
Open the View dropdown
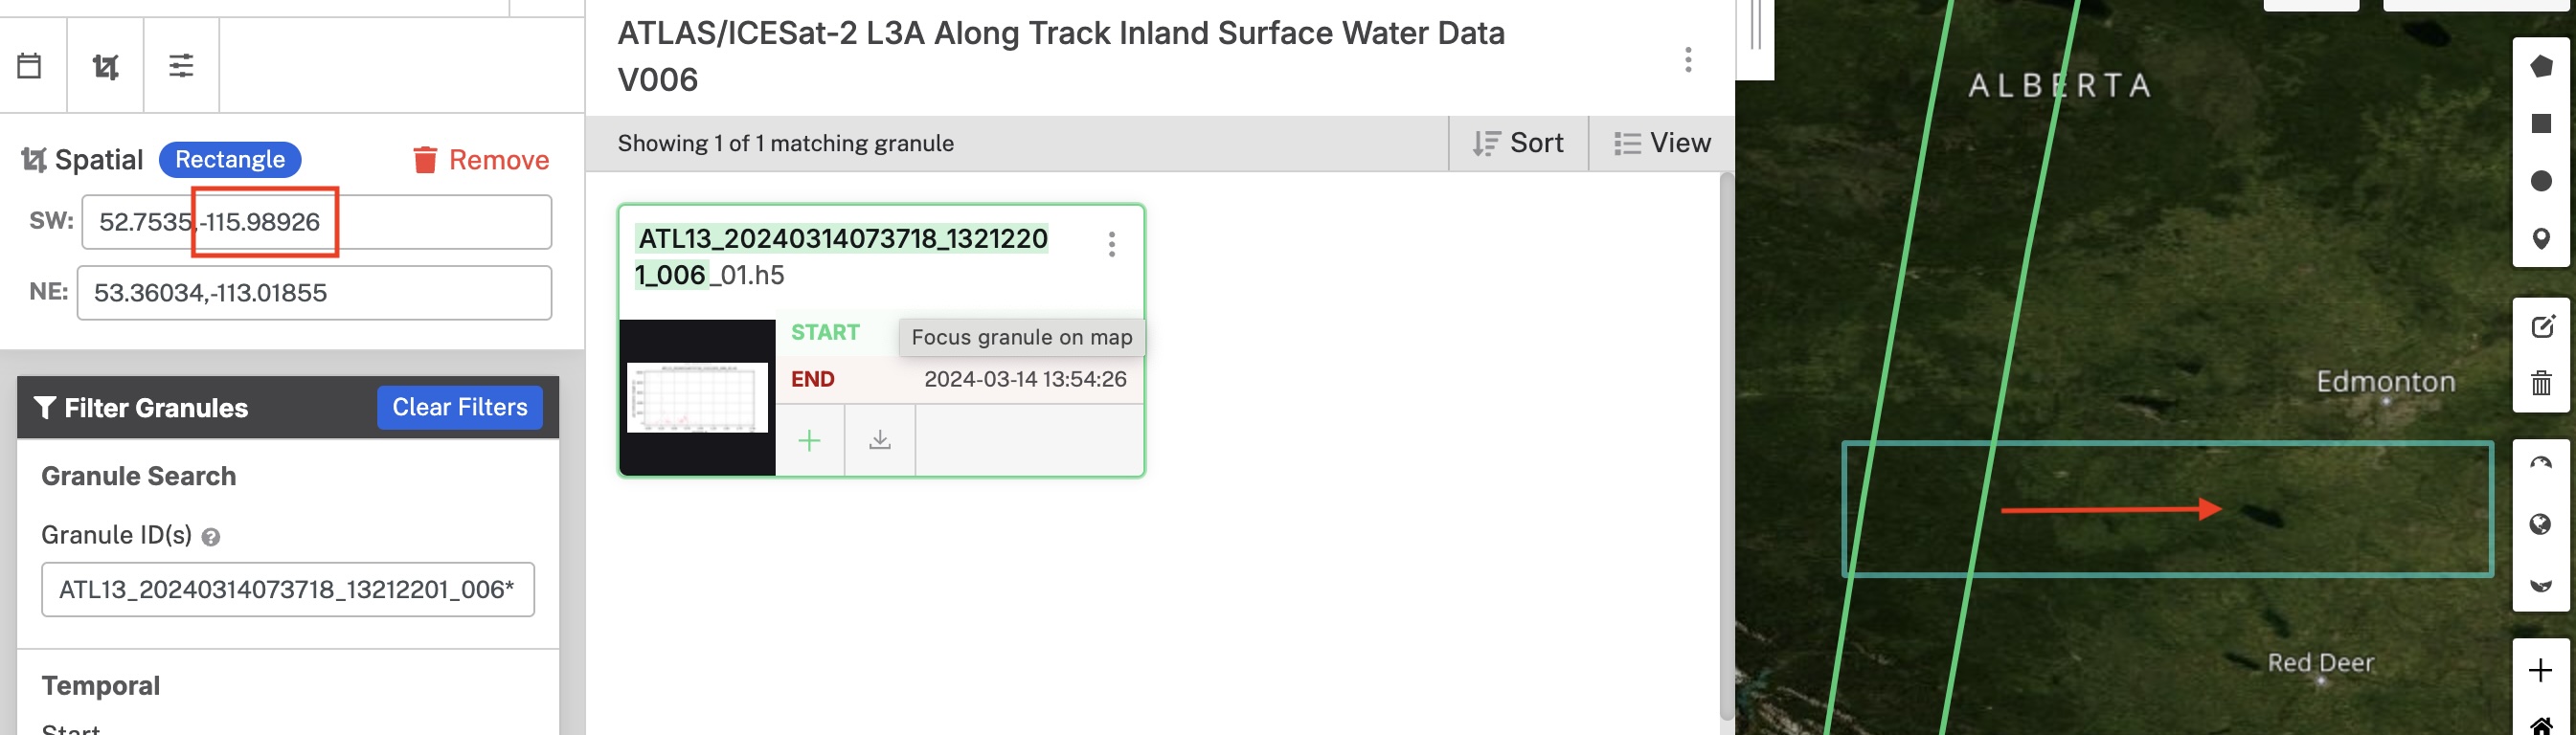point(1662,143)
